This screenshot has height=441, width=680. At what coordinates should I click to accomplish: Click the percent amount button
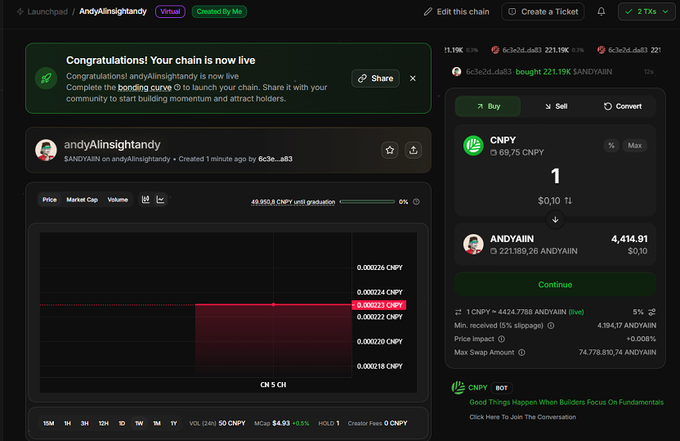pyautogui.click(x=611, y=146)
